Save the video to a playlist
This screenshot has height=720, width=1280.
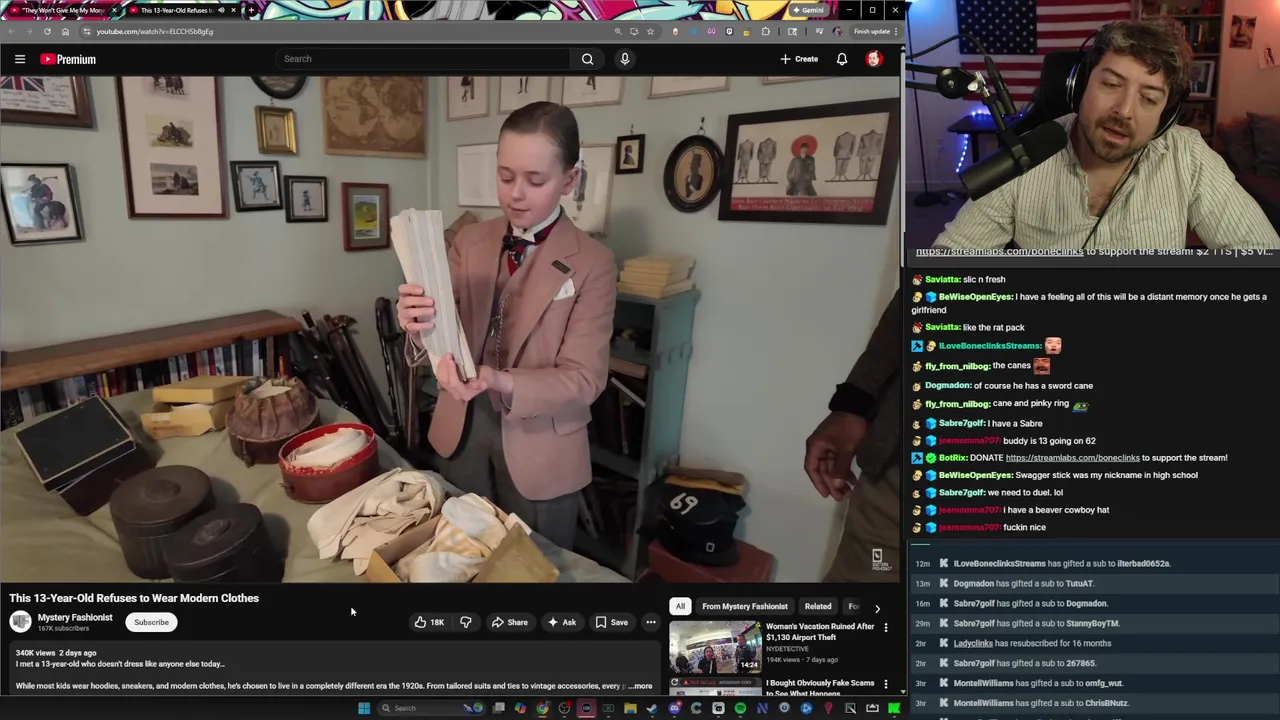(612, 622)
